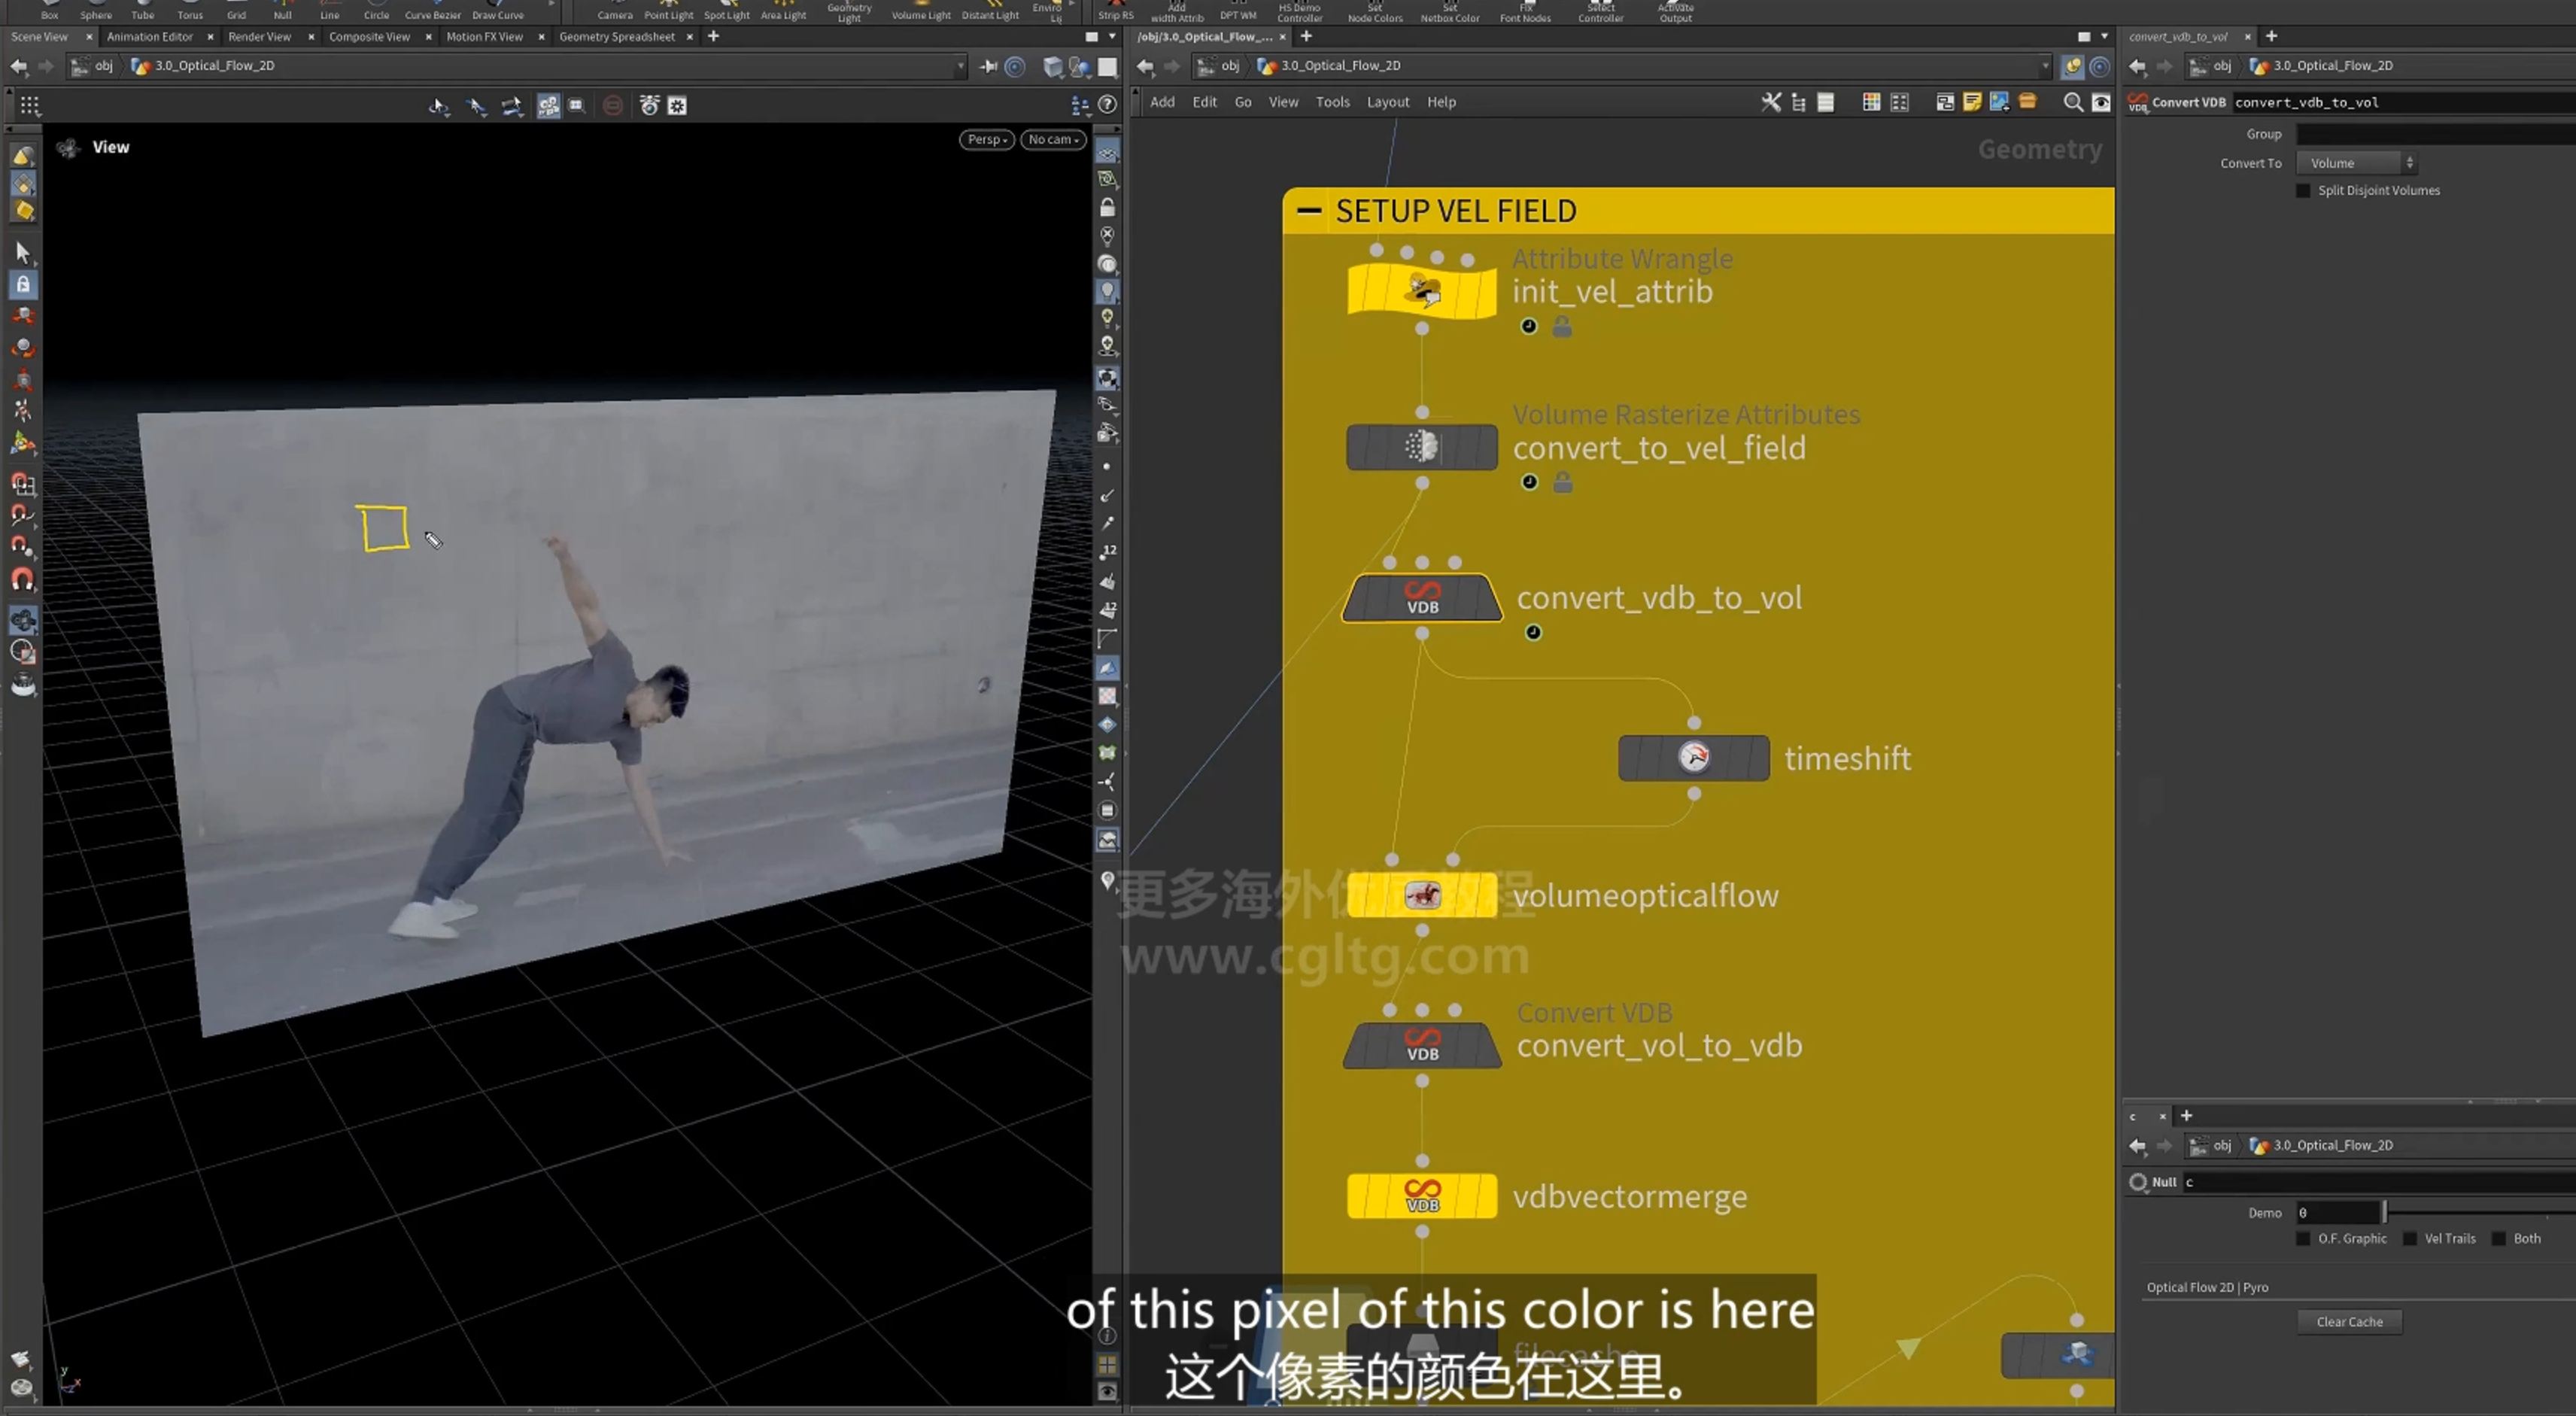Open the Layout menu in network editor
Image resolution: width=2576 pixels, height=1416 pixels.
point(1388,102)
